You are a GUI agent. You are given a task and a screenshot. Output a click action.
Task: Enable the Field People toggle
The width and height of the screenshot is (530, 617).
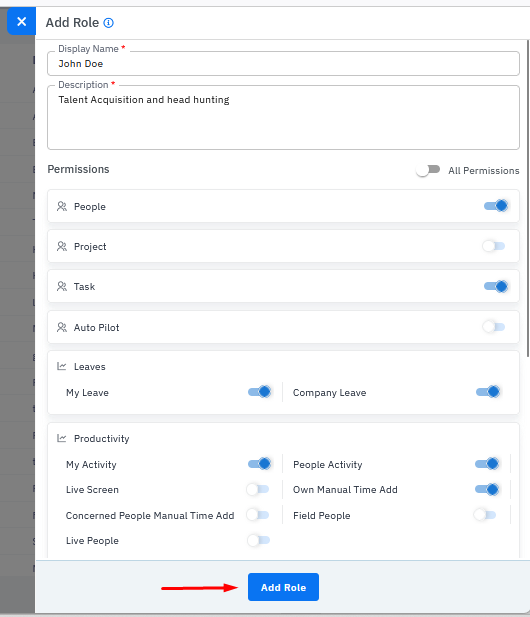coord(485,515)
